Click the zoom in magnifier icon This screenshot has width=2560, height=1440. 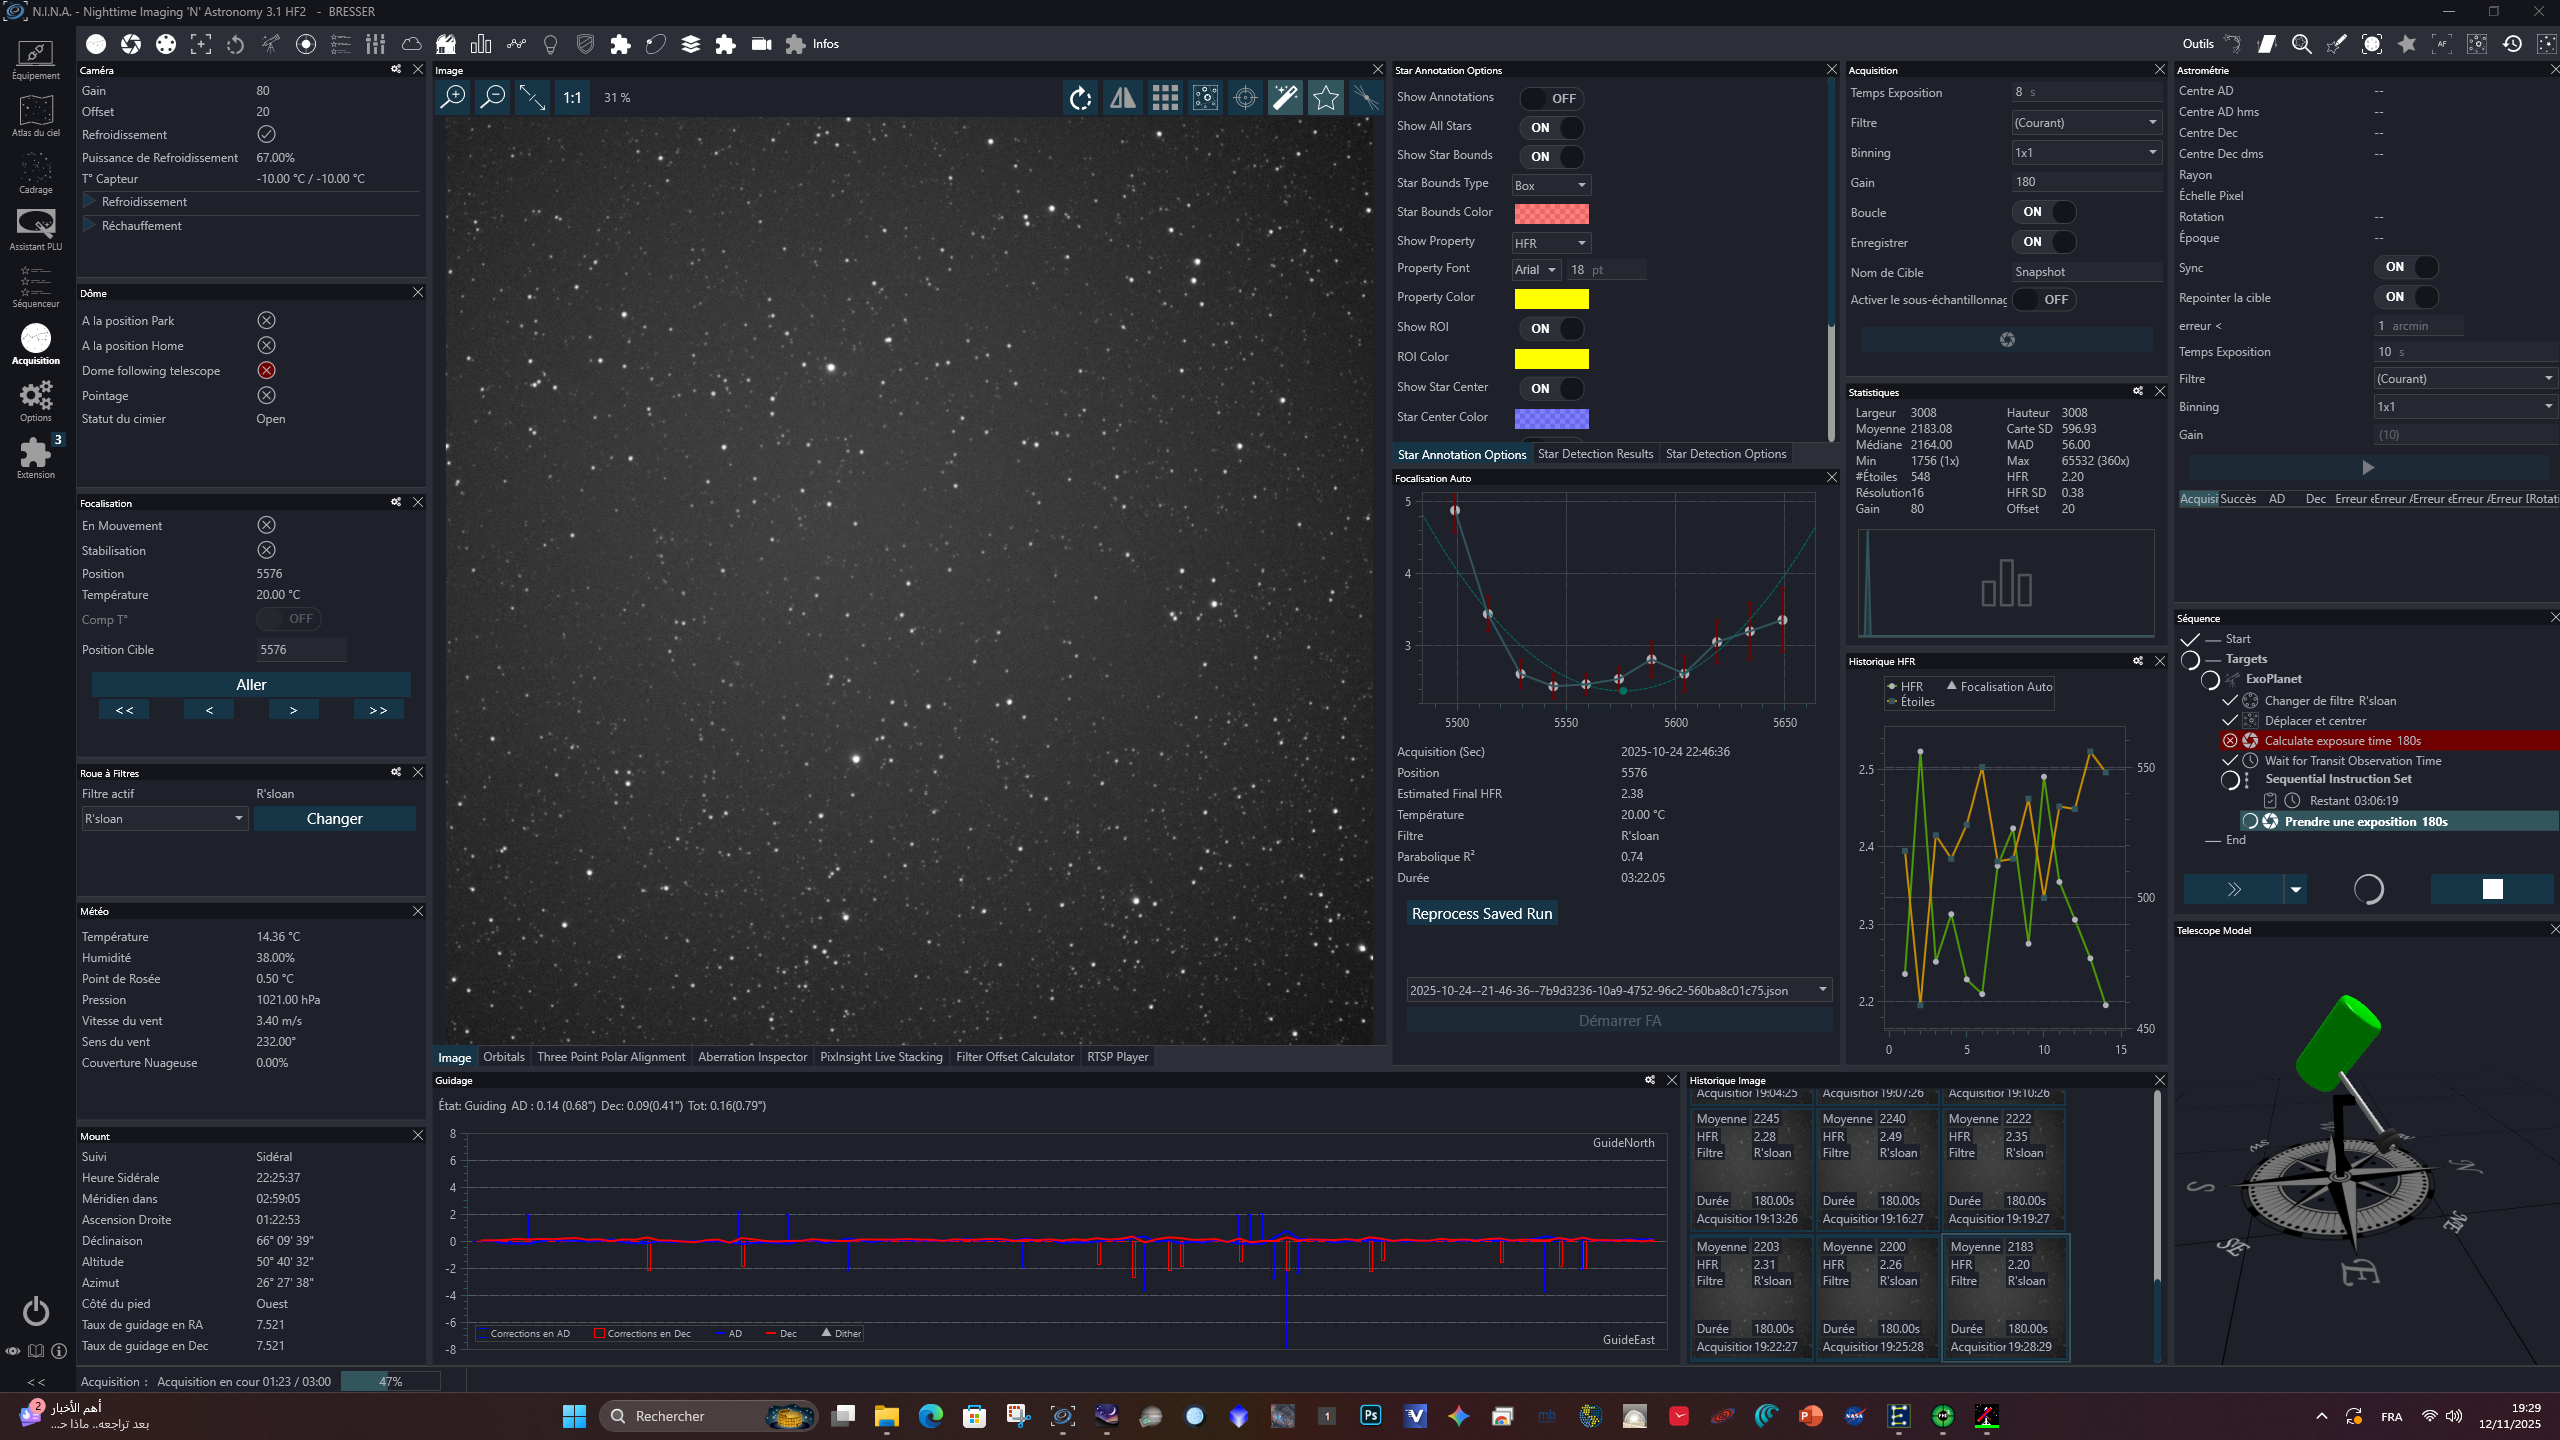(x=453, y=97)
